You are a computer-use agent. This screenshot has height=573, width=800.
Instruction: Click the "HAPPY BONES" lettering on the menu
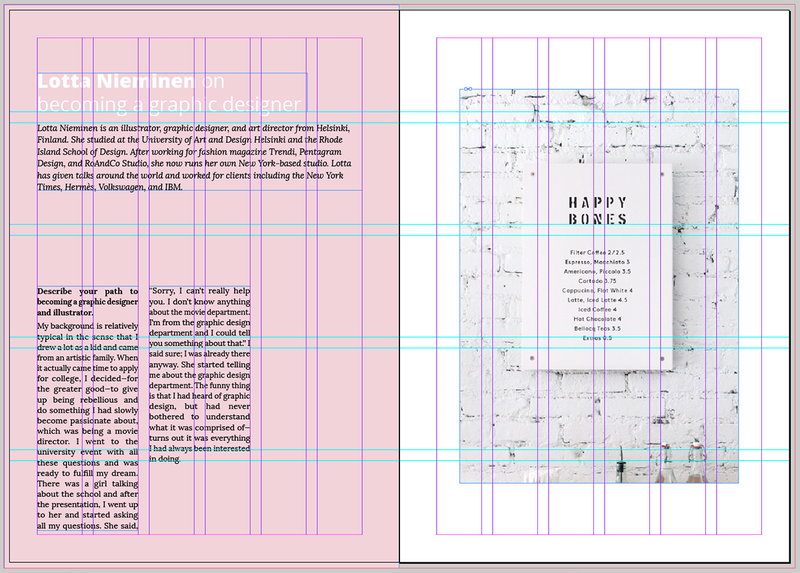tap(599, 211)
